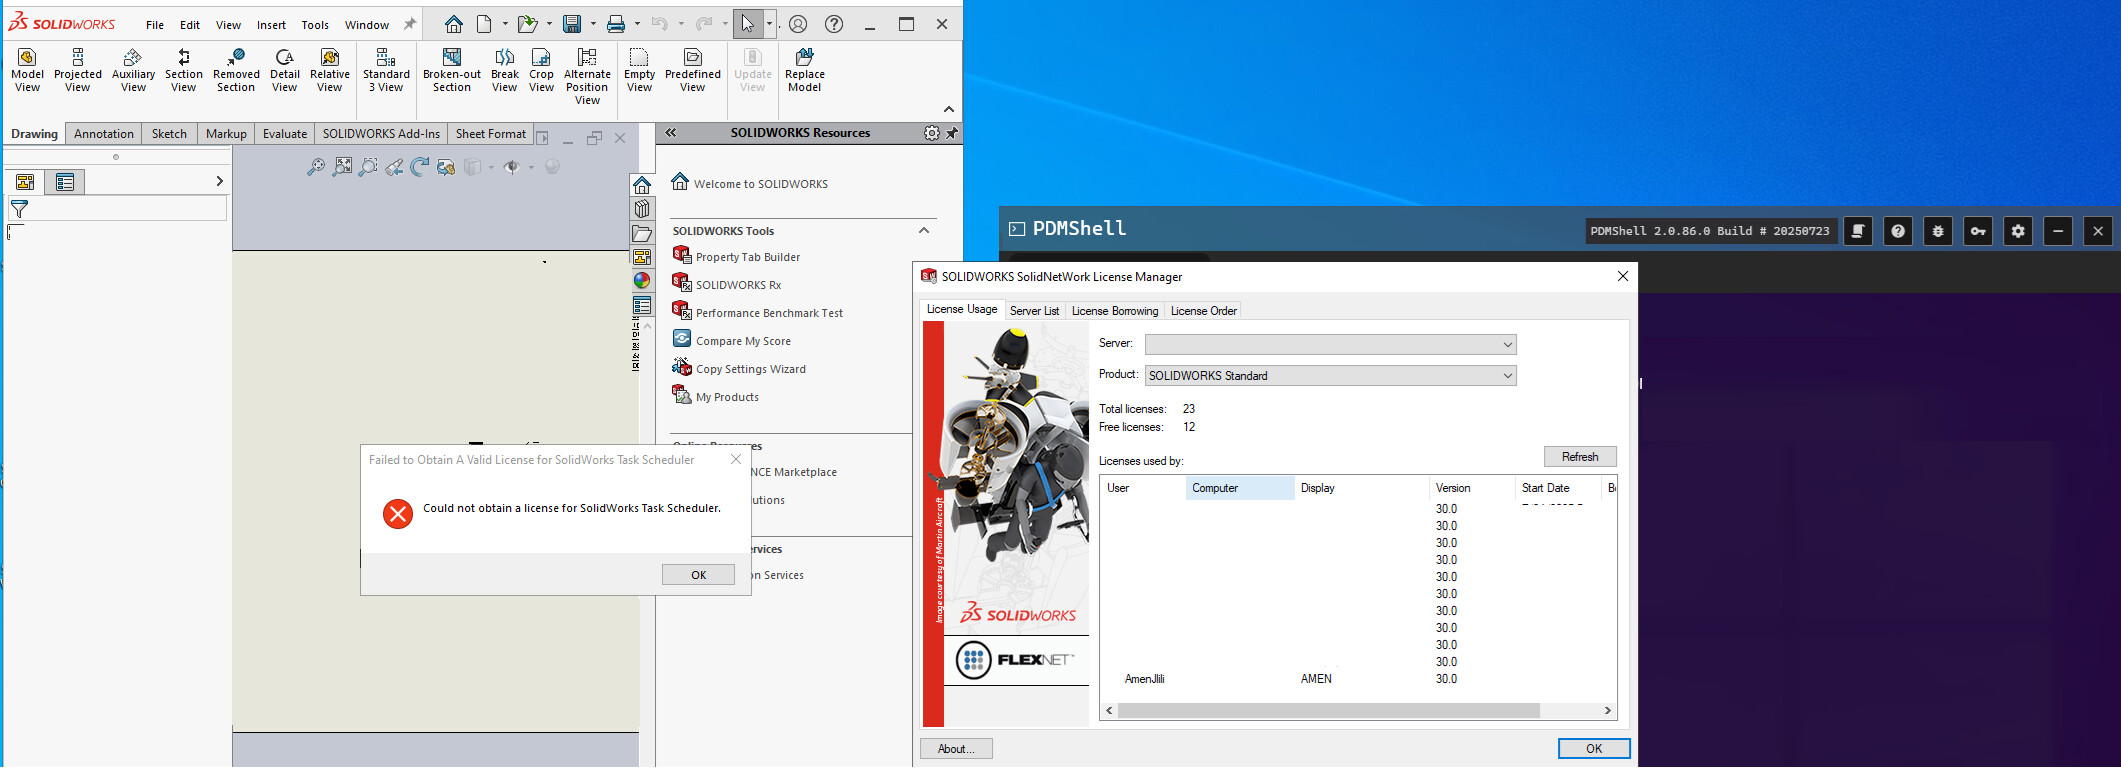
Task: Click the Rotate View icon
Action: click(x=420, y=167)
